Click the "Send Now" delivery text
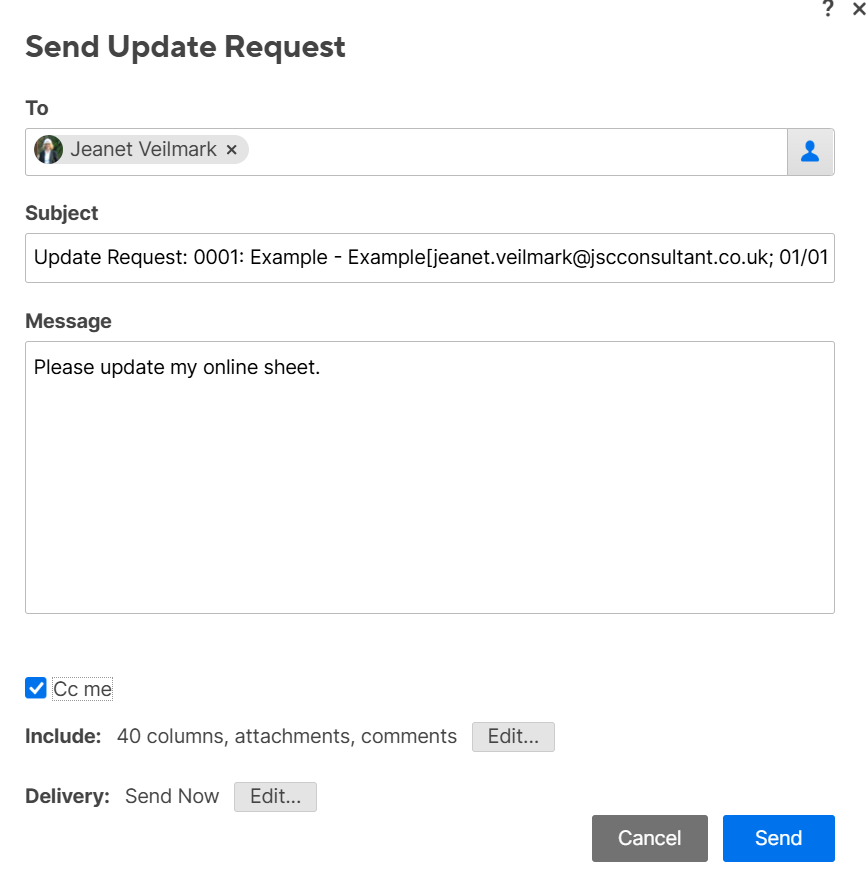Viewport: 867px width, 891px height. click(x=172, y=797)
